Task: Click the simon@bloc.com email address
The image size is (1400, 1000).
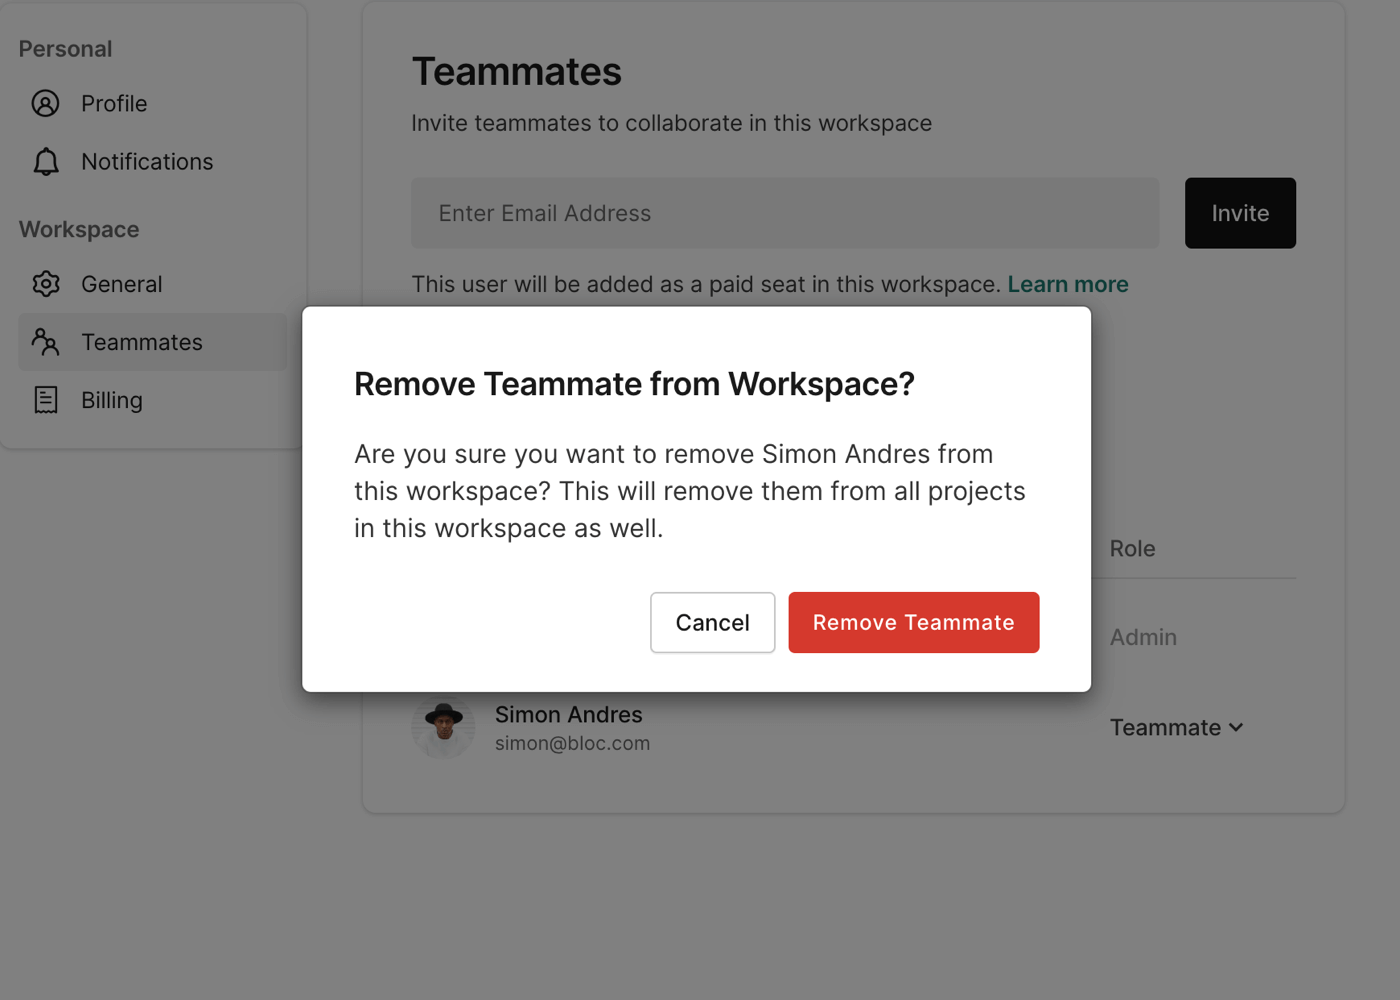Action: click(x=572, y=744)
